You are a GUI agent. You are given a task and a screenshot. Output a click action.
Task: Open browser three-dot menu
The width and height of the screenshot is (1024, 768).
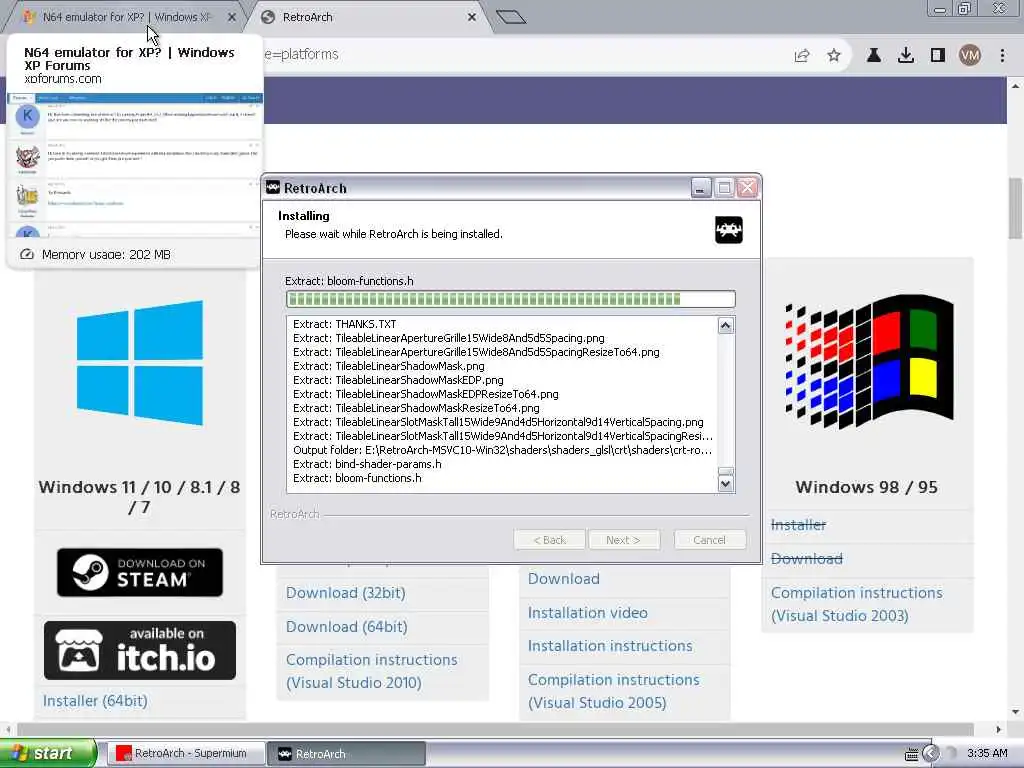[x=1002, y=56]
